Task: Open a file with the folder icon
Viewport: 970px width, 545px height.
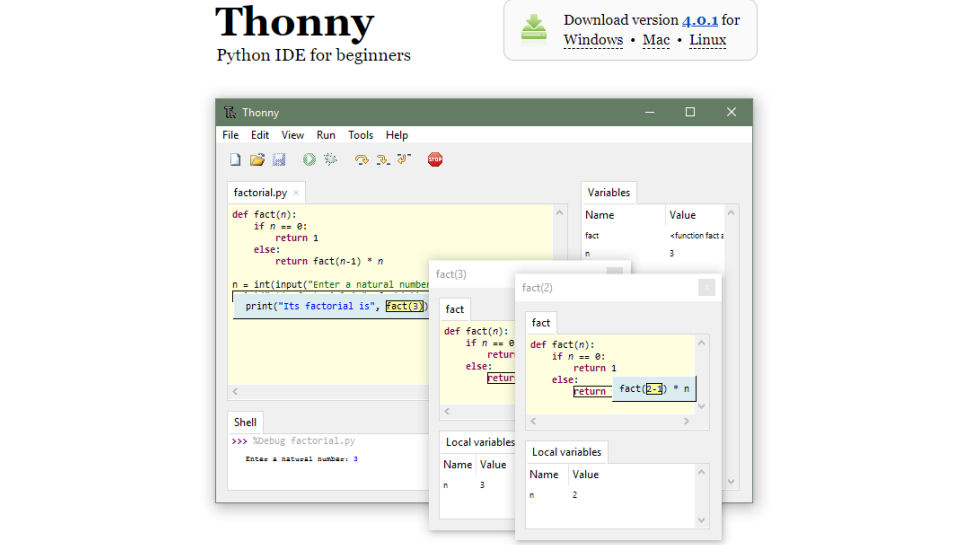Action: tap(257, 160)
